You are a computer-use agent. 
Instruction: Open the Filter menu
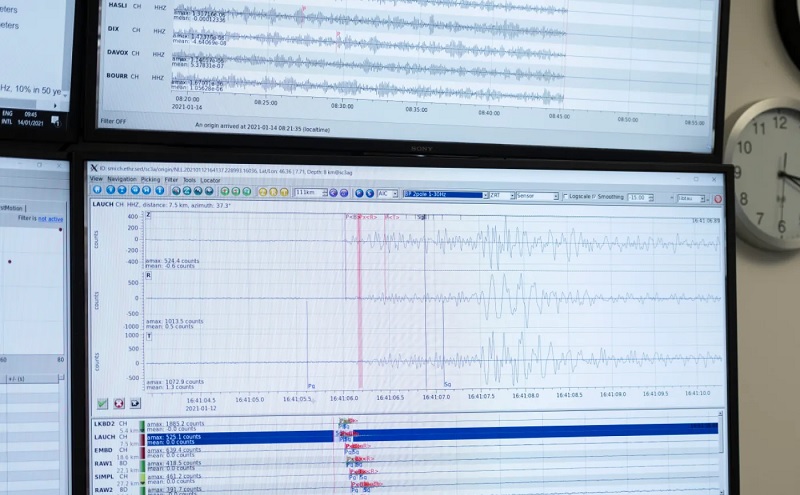point(171,180)
